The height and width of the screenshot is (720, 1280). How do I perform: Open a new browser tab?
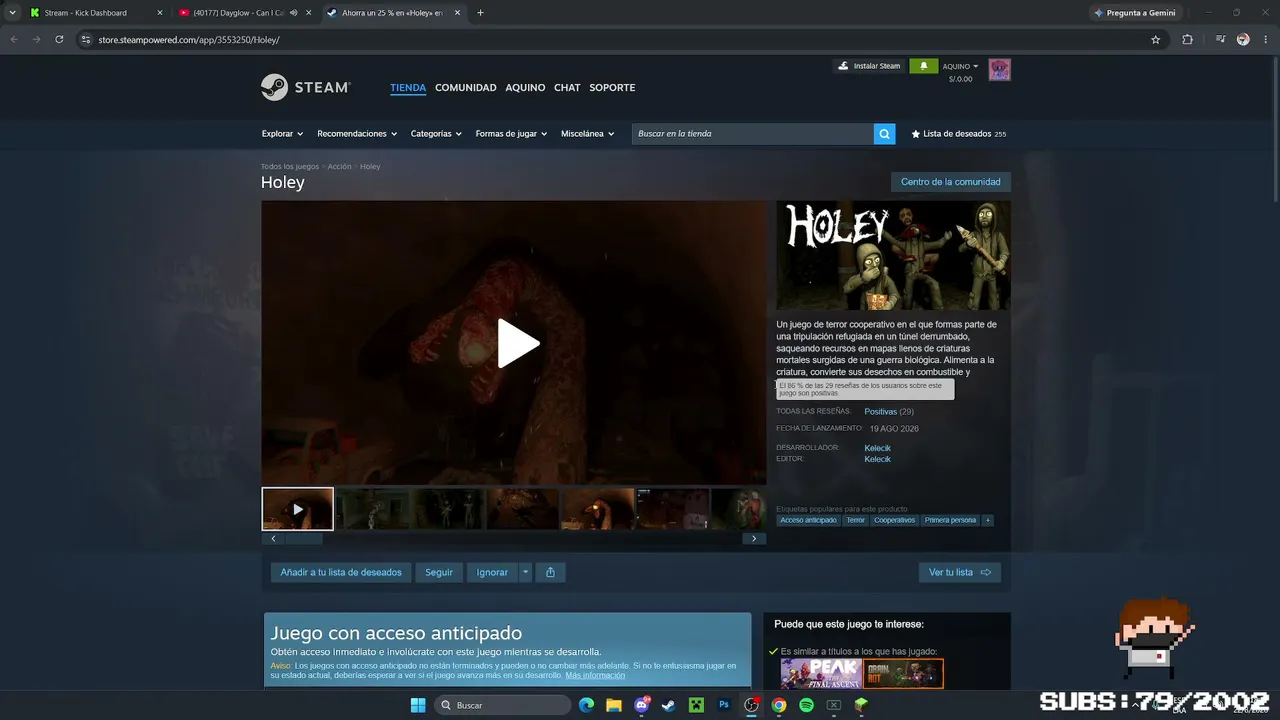click(480, 13)
